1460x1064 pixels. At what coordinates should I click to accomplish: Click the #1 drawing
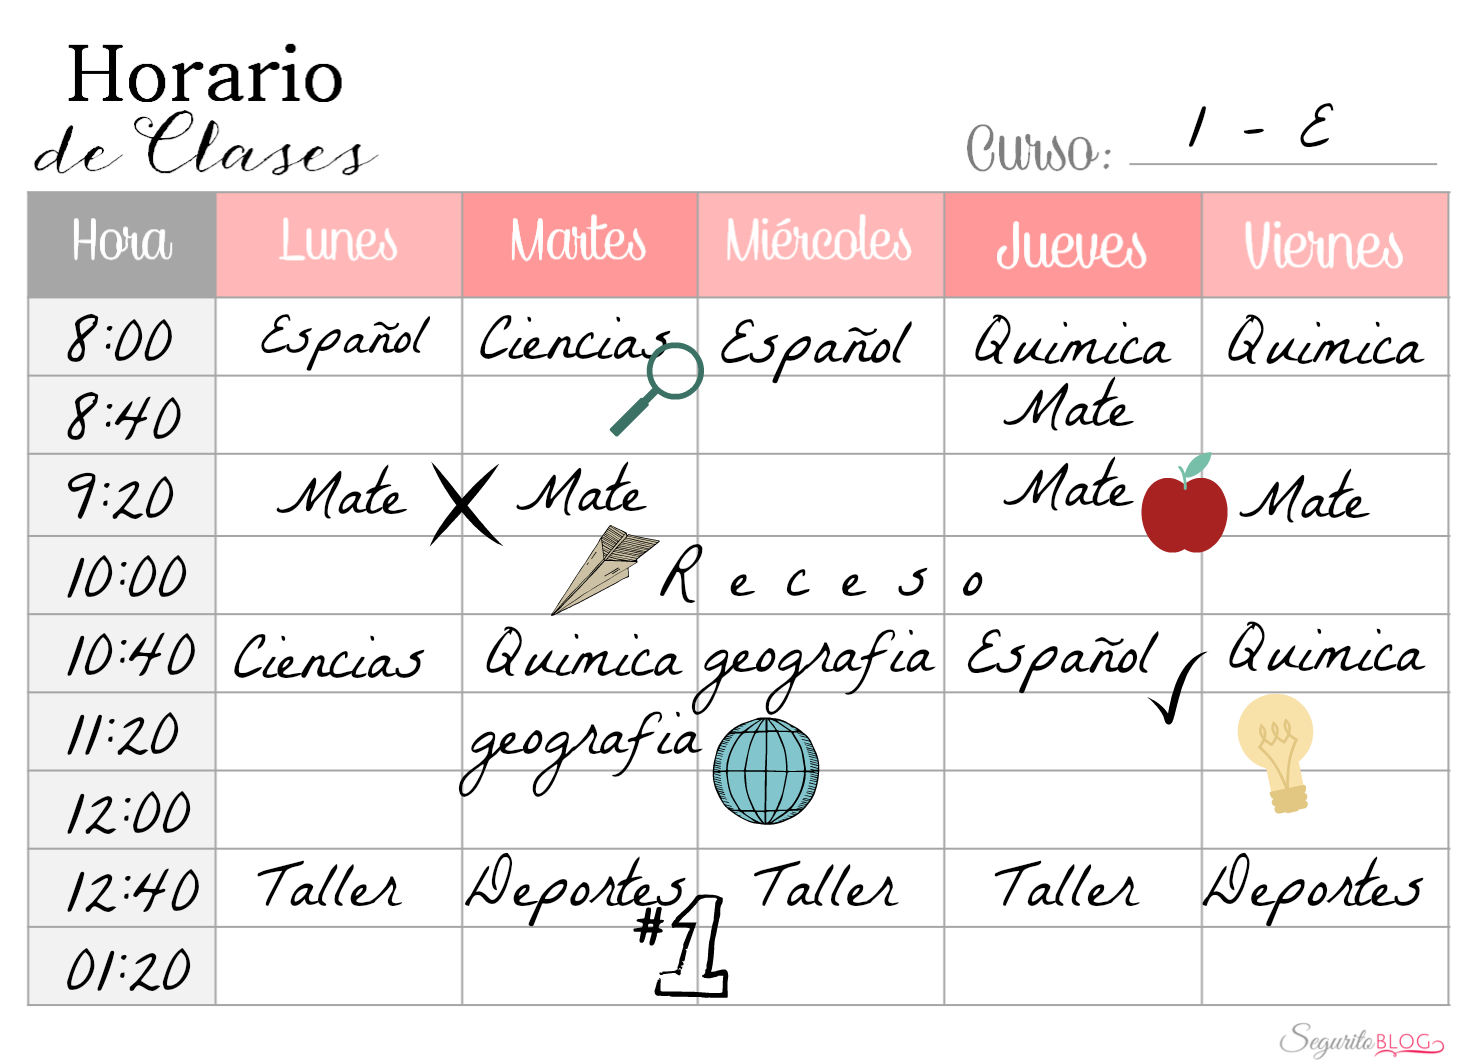click(684, 946)
